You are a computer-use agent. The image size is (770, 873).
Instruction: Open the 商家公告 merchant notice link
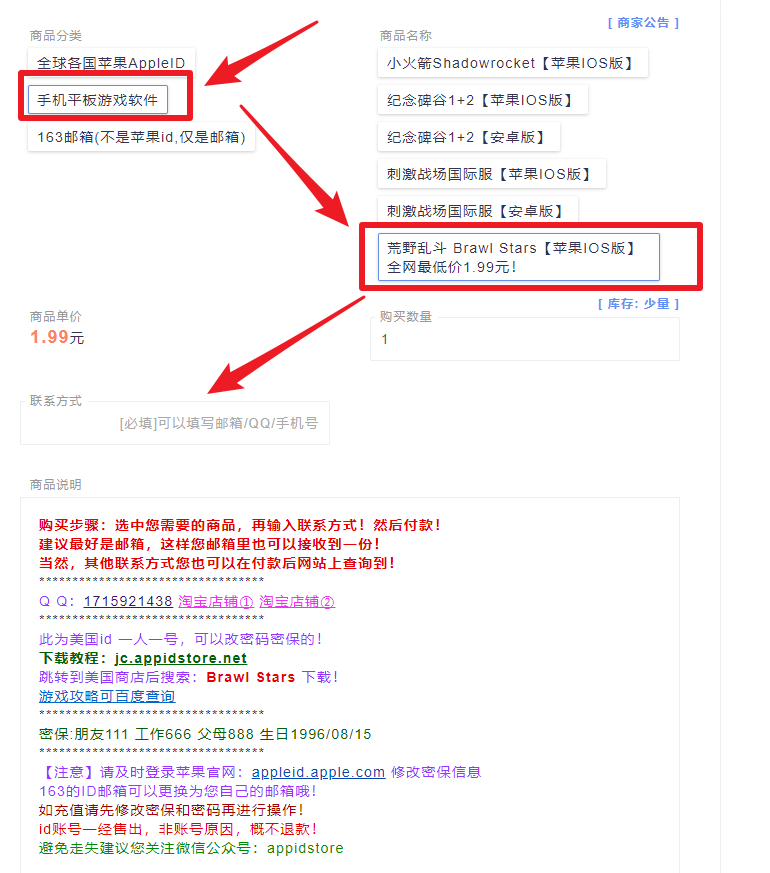[643, 23]
